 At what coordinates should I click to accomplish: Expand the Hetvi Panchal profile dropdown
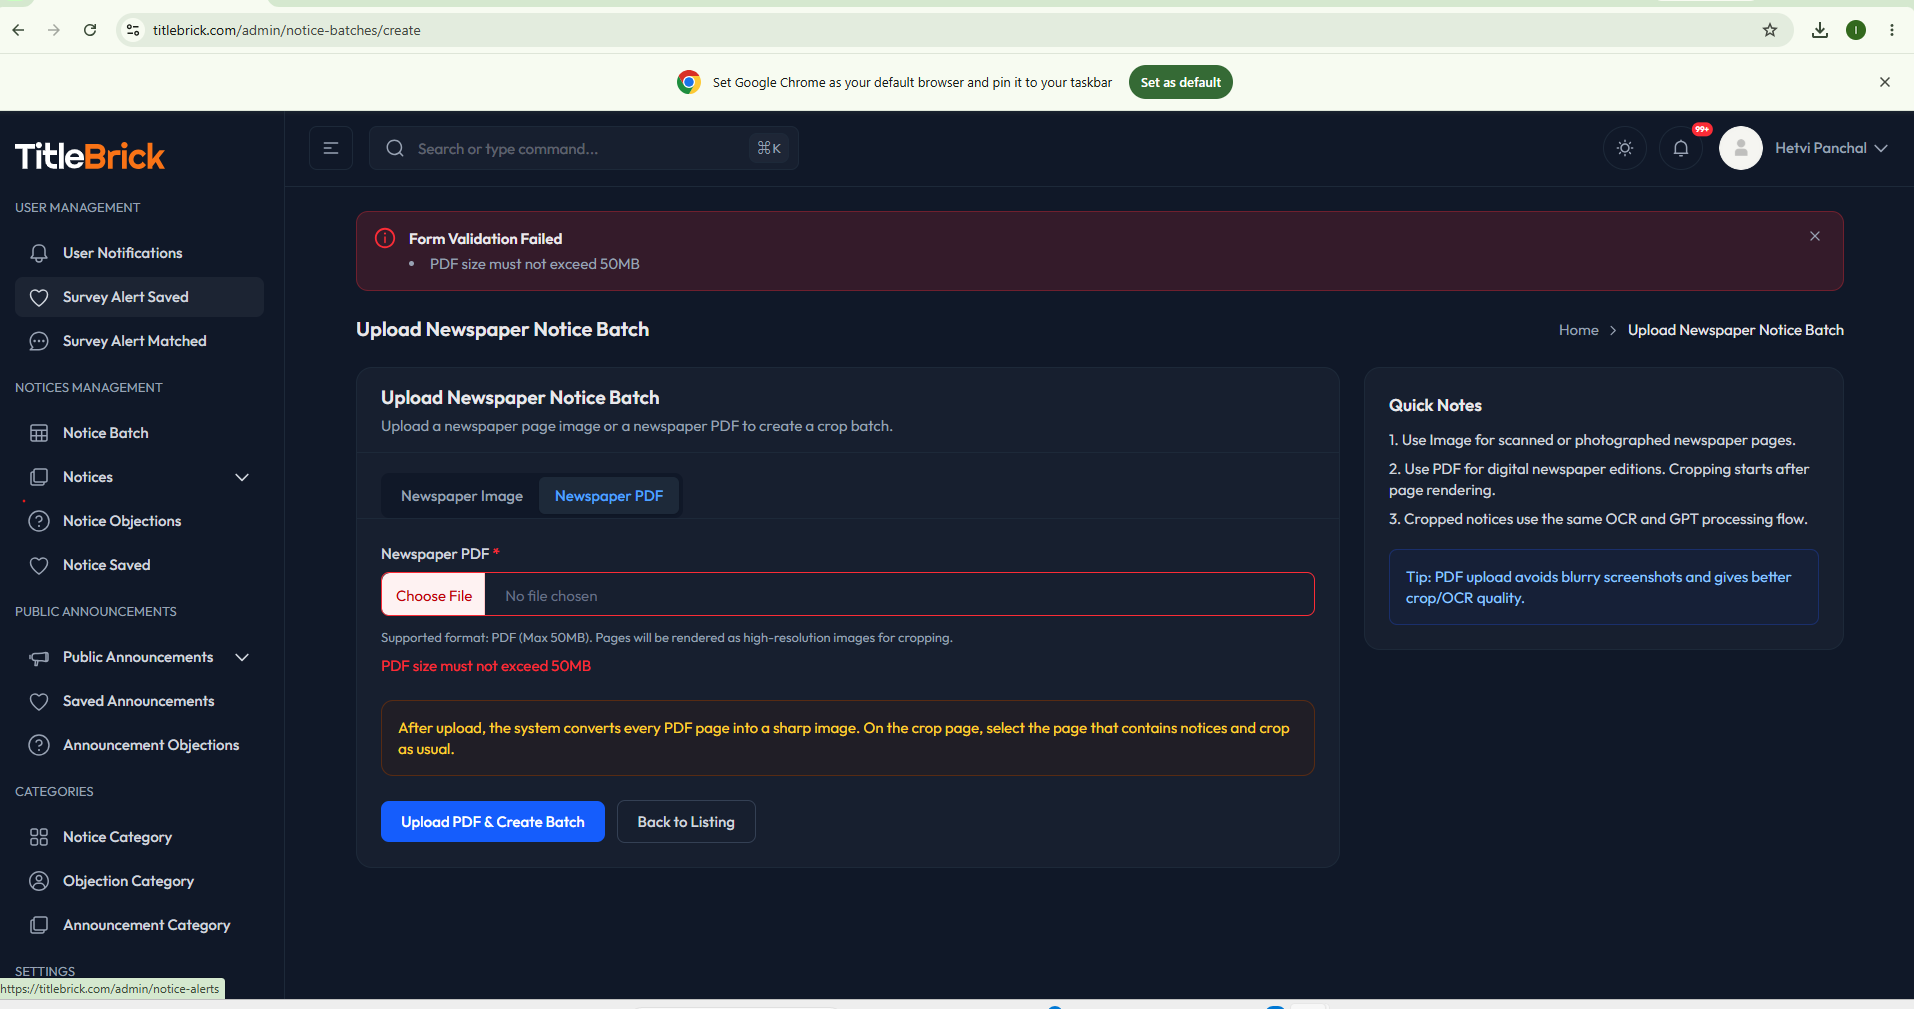pos(1831,148)
